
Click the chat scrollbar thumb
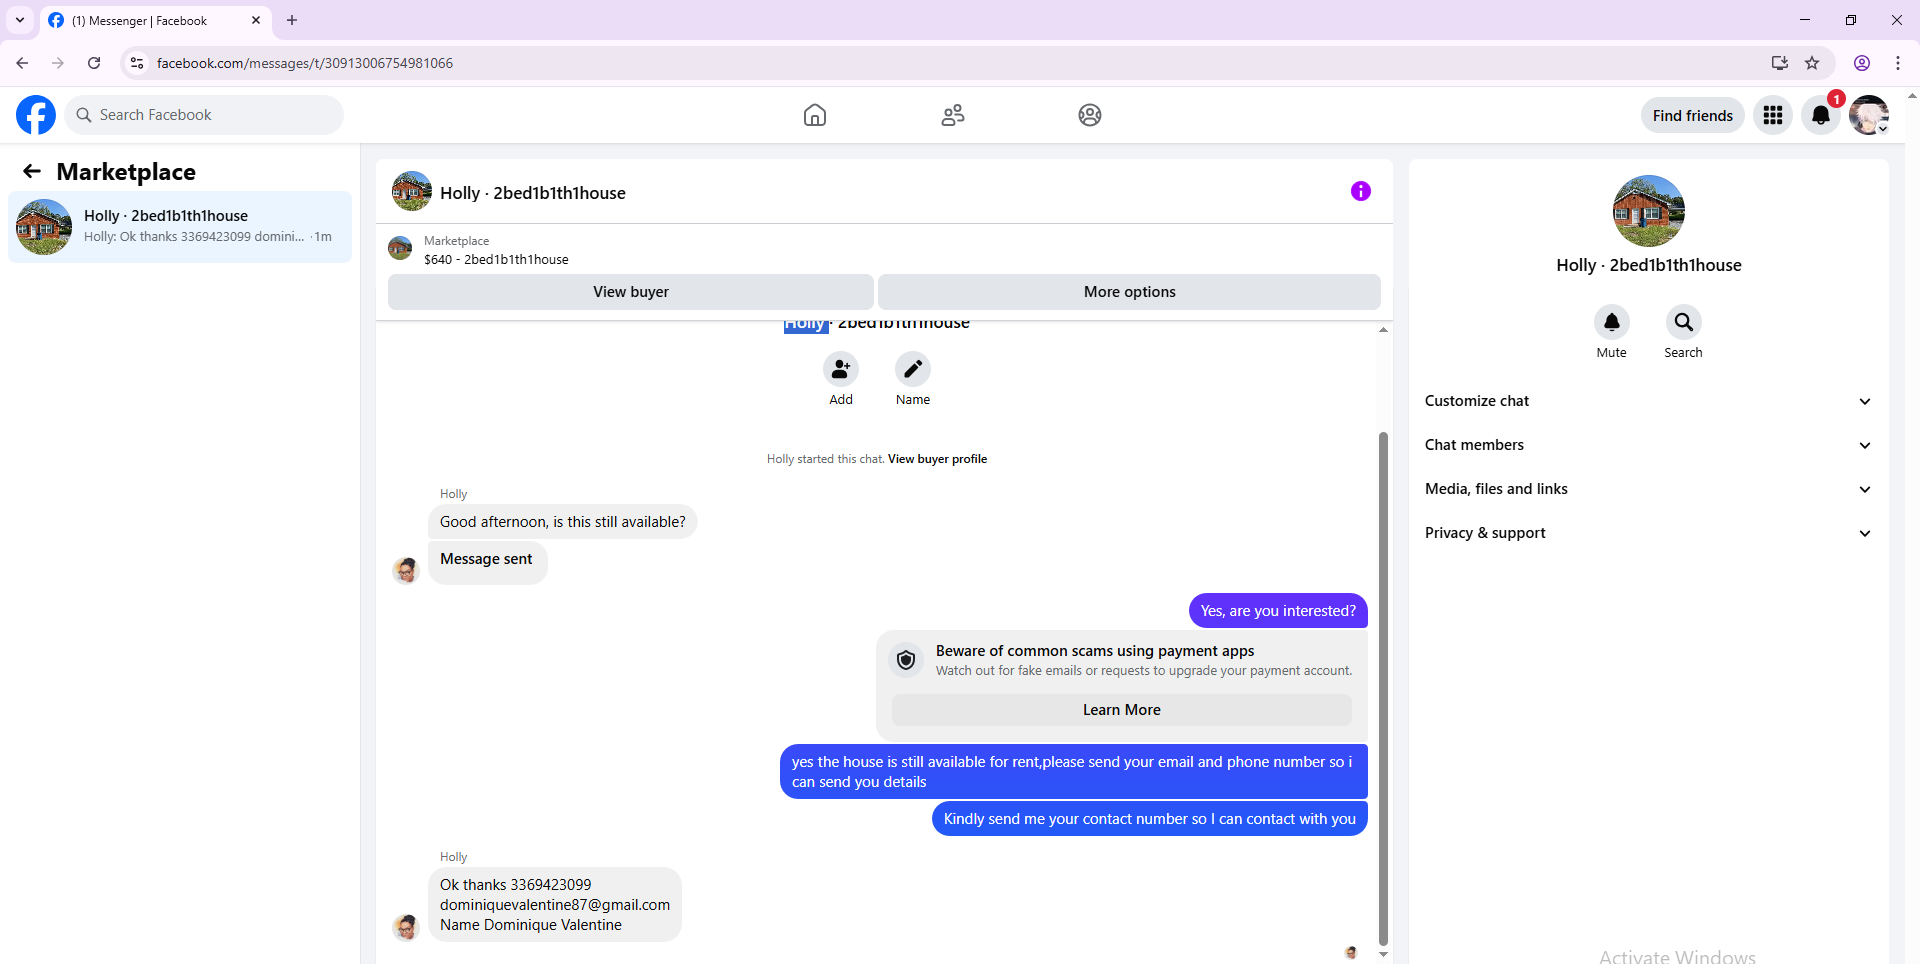pos(1383,688)
